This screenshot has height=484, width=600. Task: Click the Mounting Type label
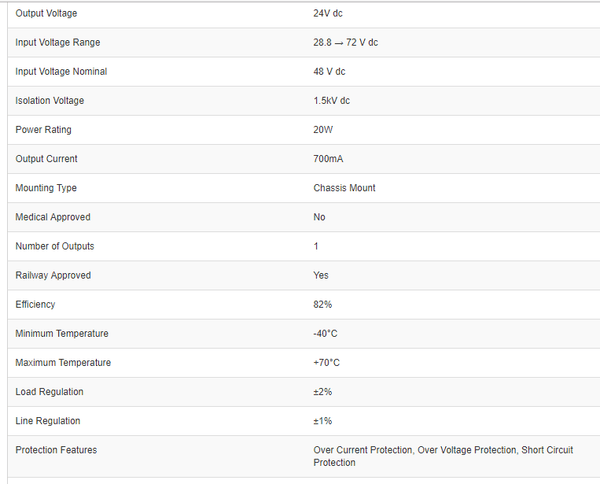click(46, 187)
